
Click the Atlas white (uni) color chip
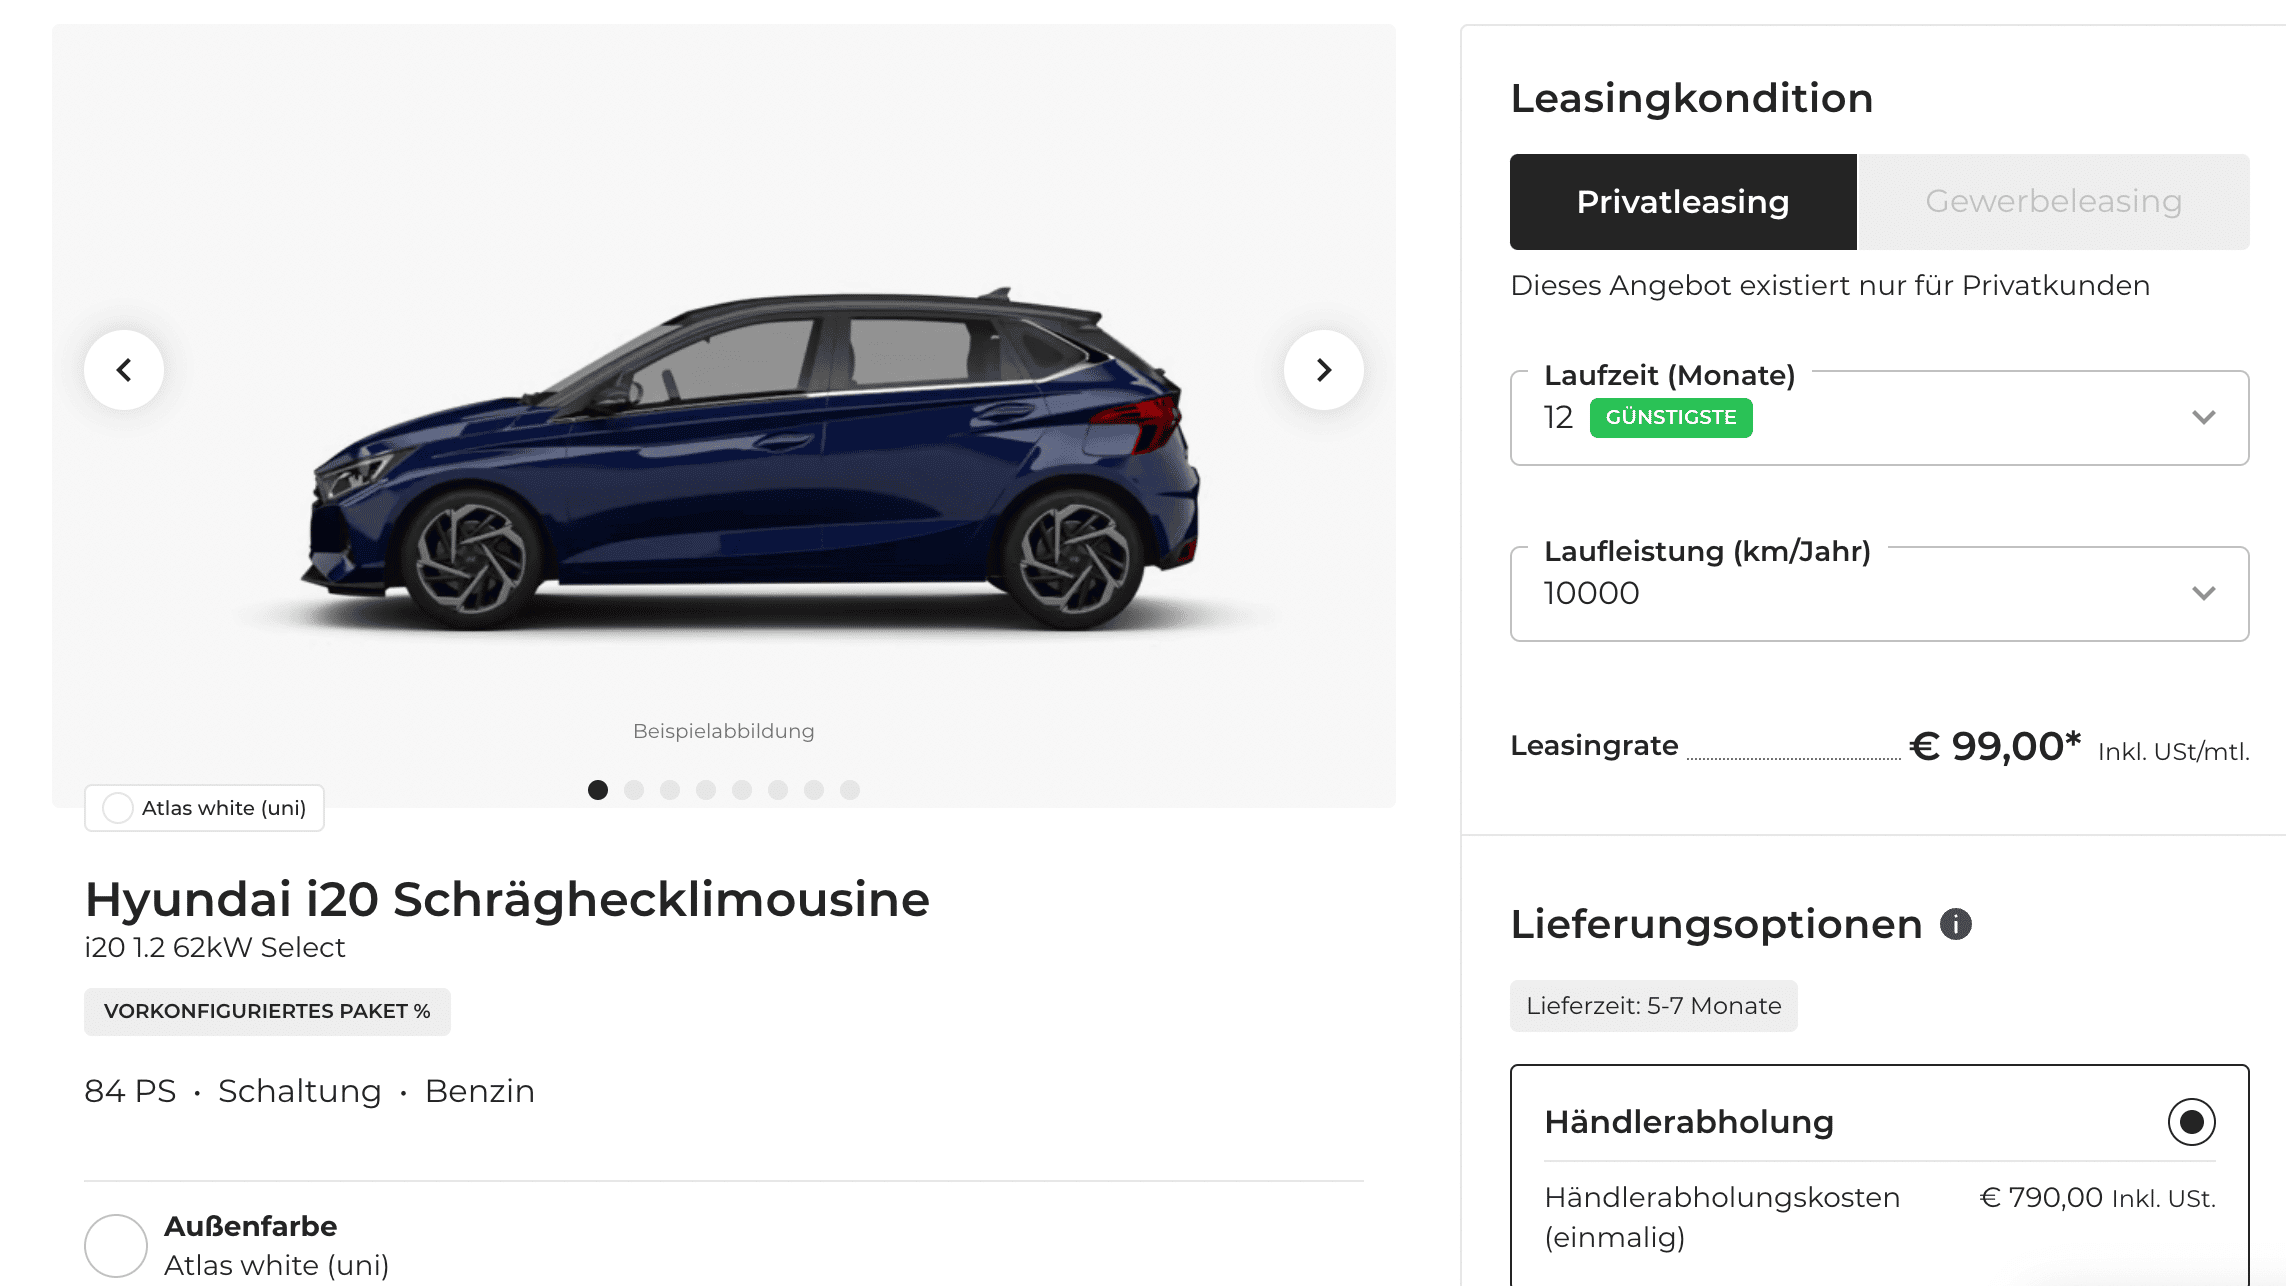(204, 808)
